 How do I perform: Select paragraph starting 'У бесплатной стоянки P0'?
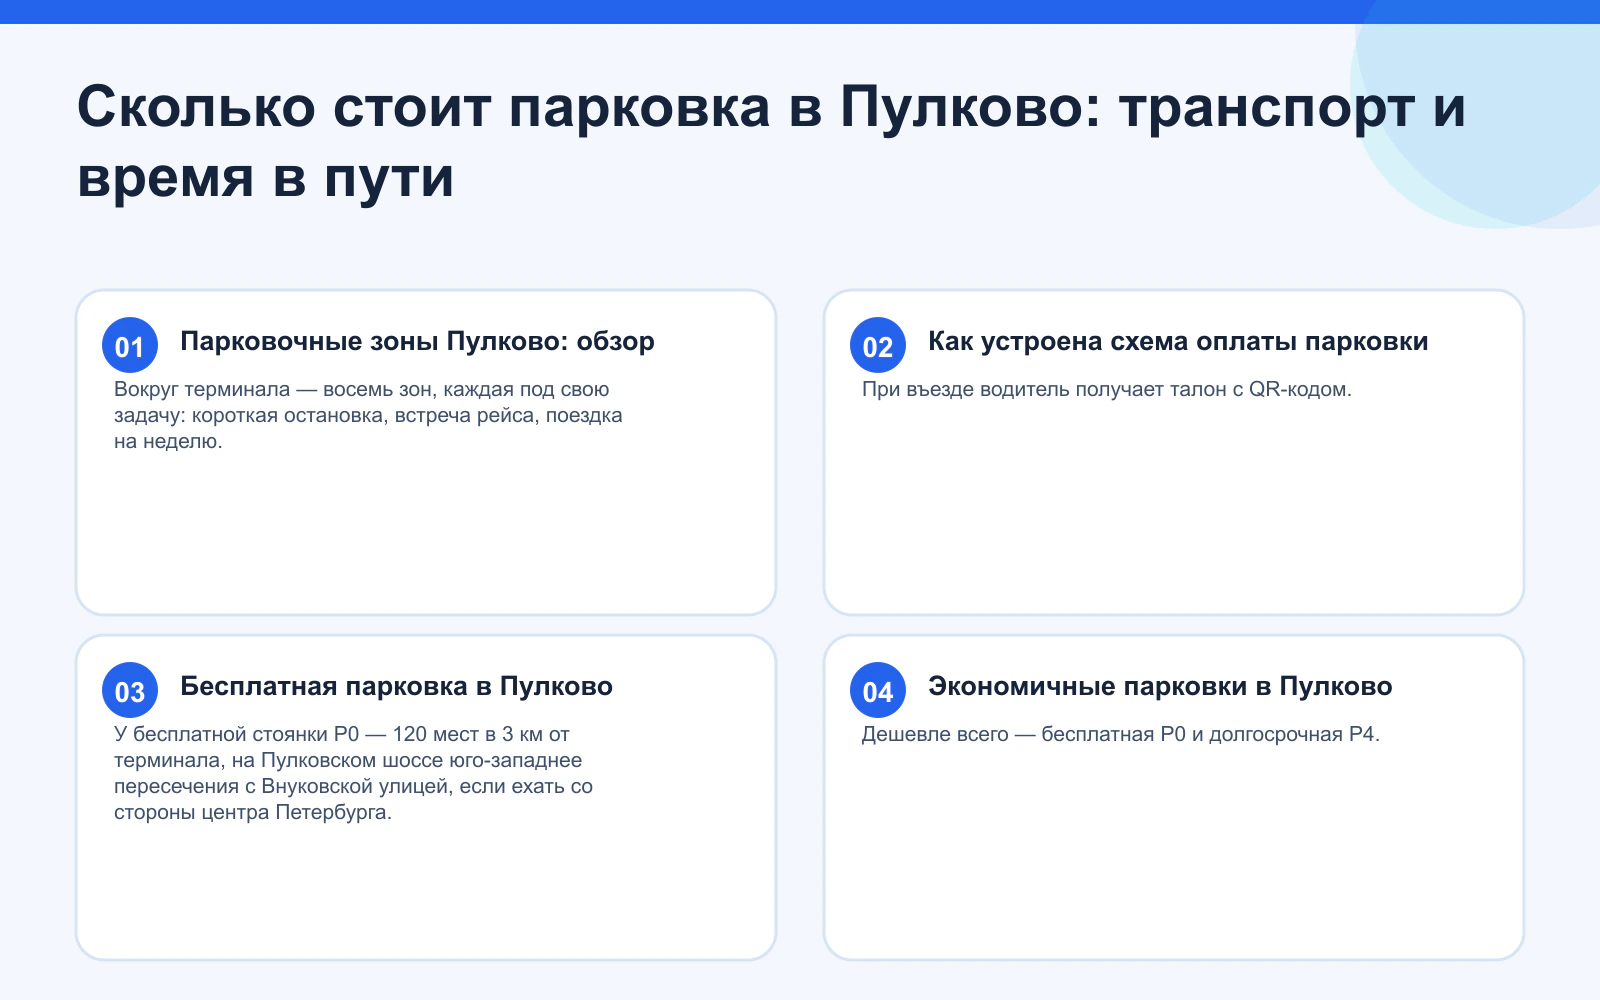coord(353,773)
